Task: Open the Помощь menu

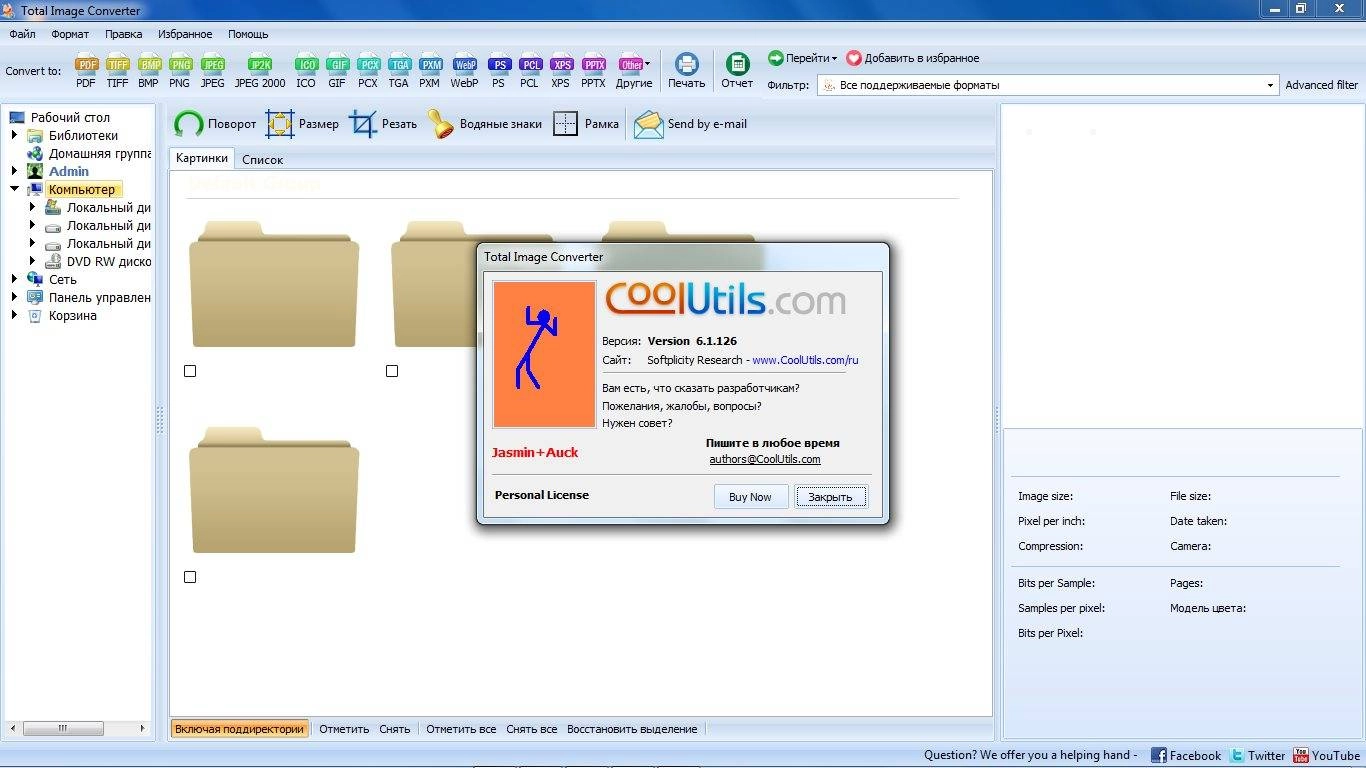Action: (248, 34)
